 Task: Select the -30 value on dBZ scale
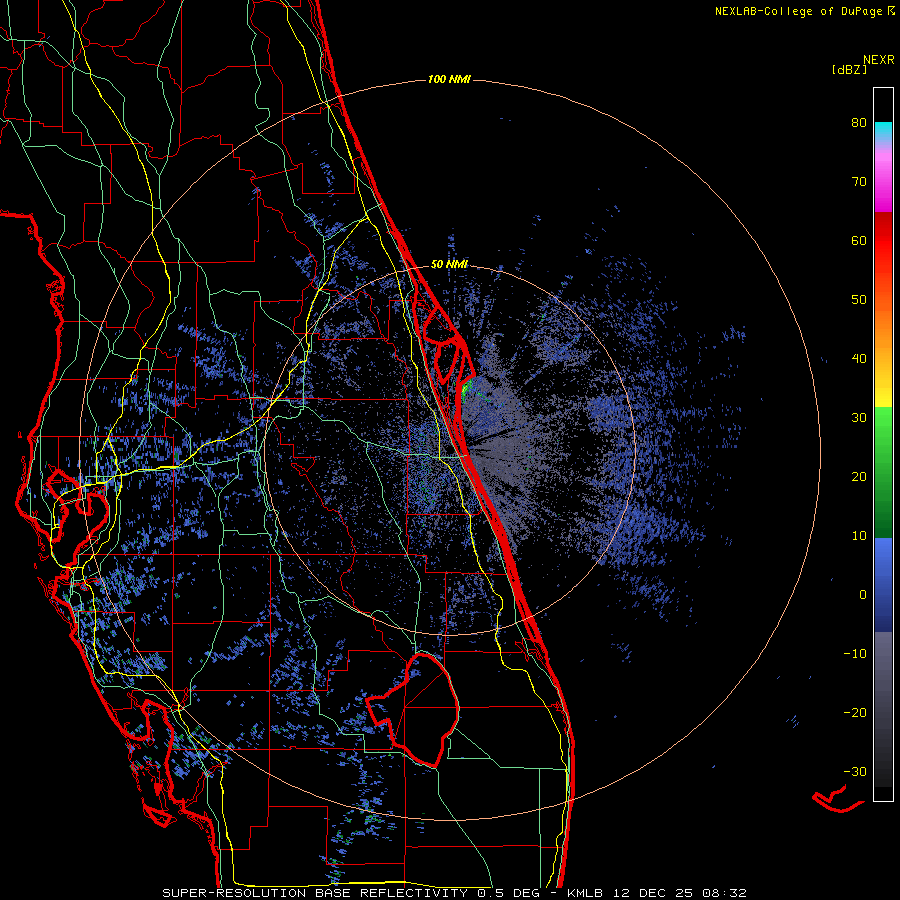click(855, 771)
